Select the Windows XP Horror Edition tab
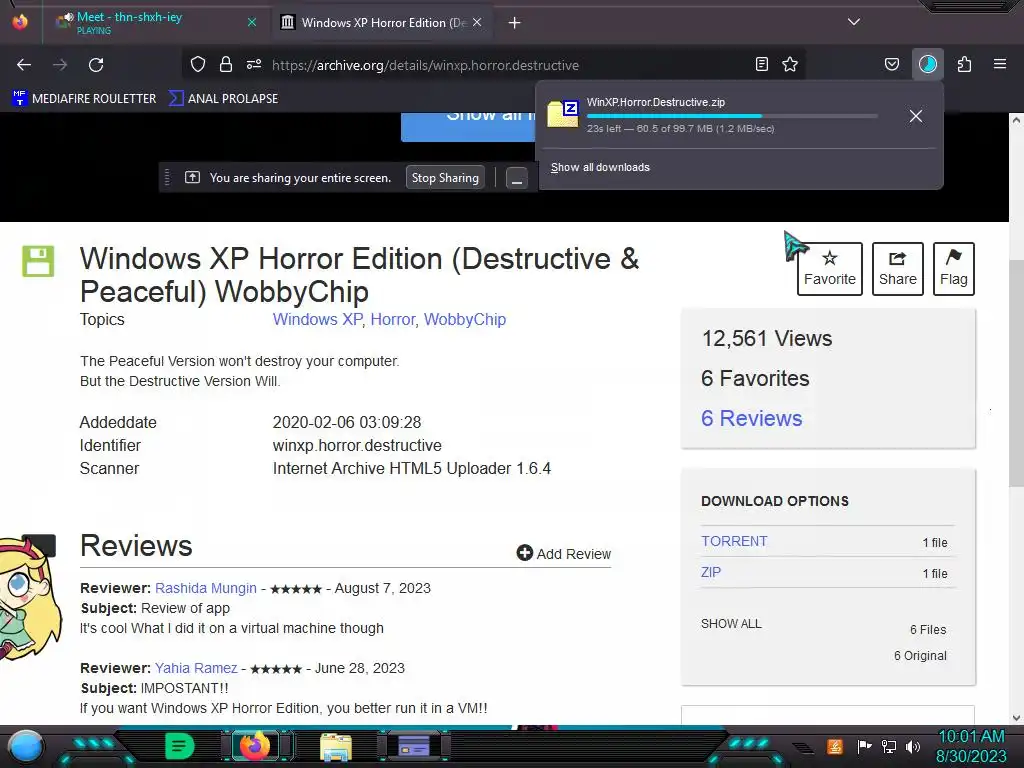The height and width of the screenshot is (768, 1024). 384,23
